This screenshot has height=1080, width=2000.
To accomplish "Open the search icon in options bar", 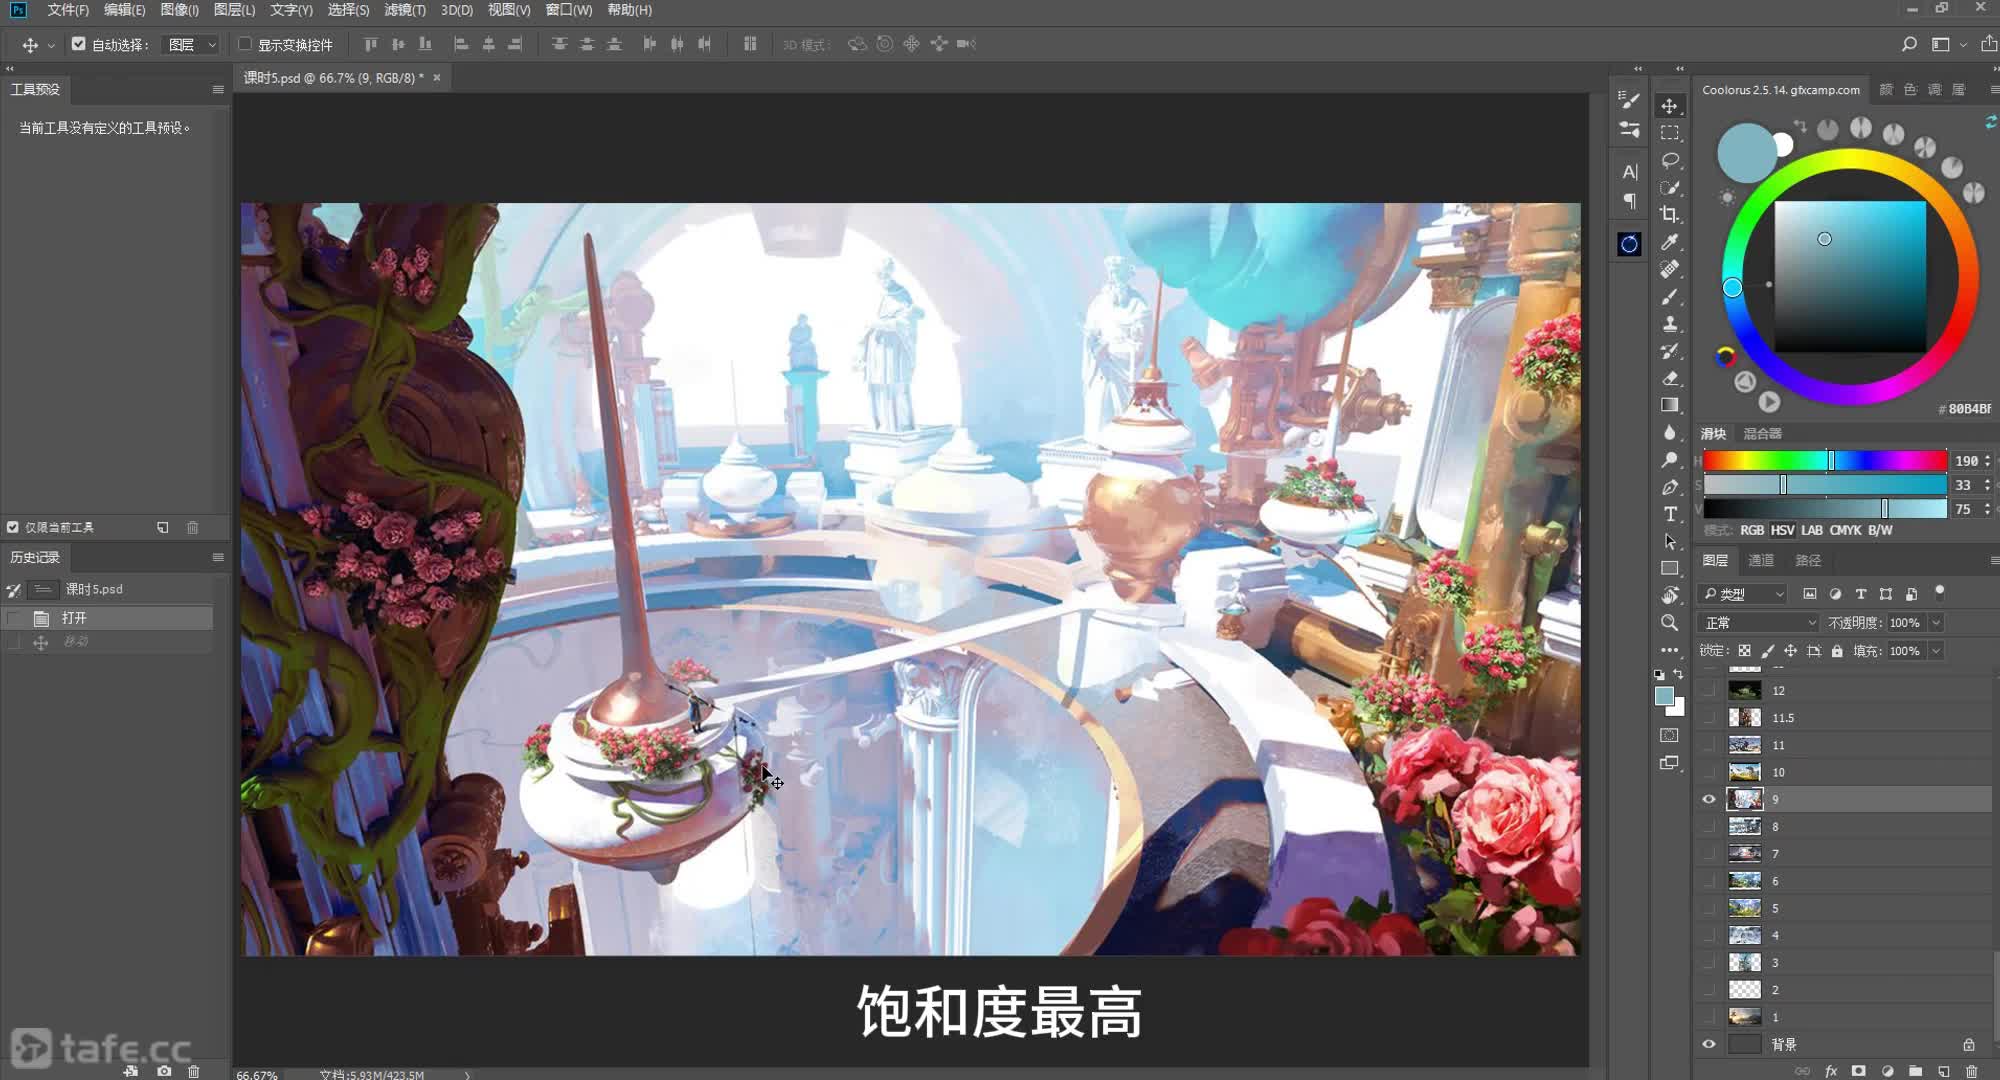I will pyautogui.click(x=1909, y=44).
